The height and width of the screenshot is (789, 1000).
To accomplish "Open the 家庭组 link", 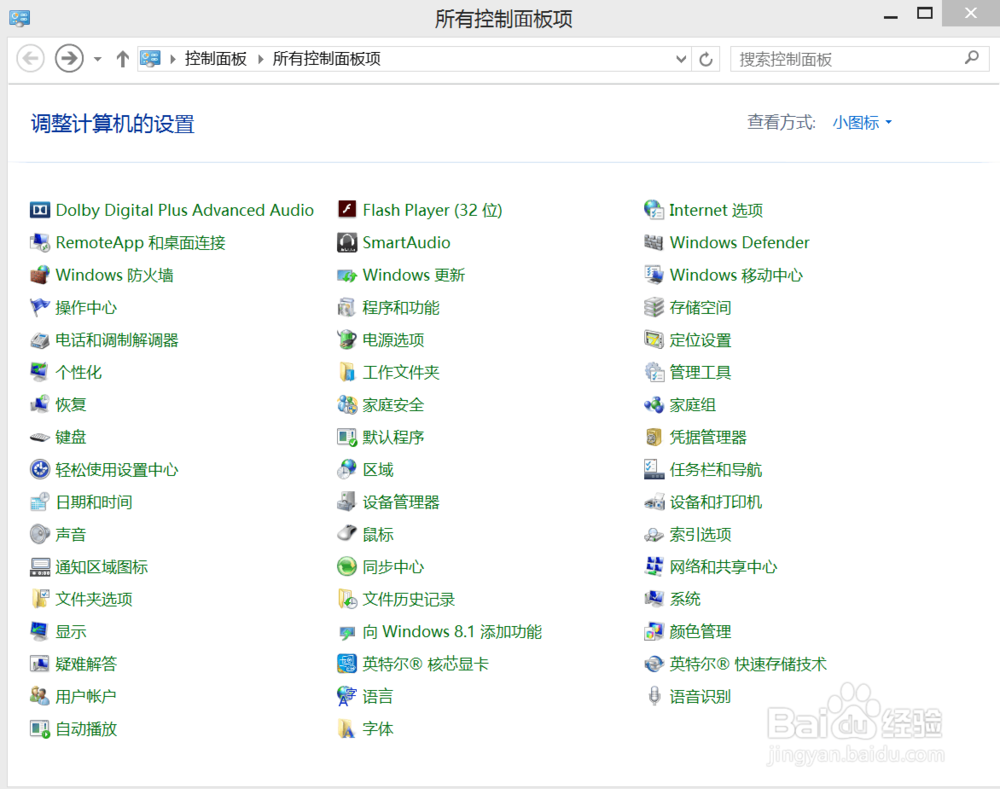I will pos(692,404).
